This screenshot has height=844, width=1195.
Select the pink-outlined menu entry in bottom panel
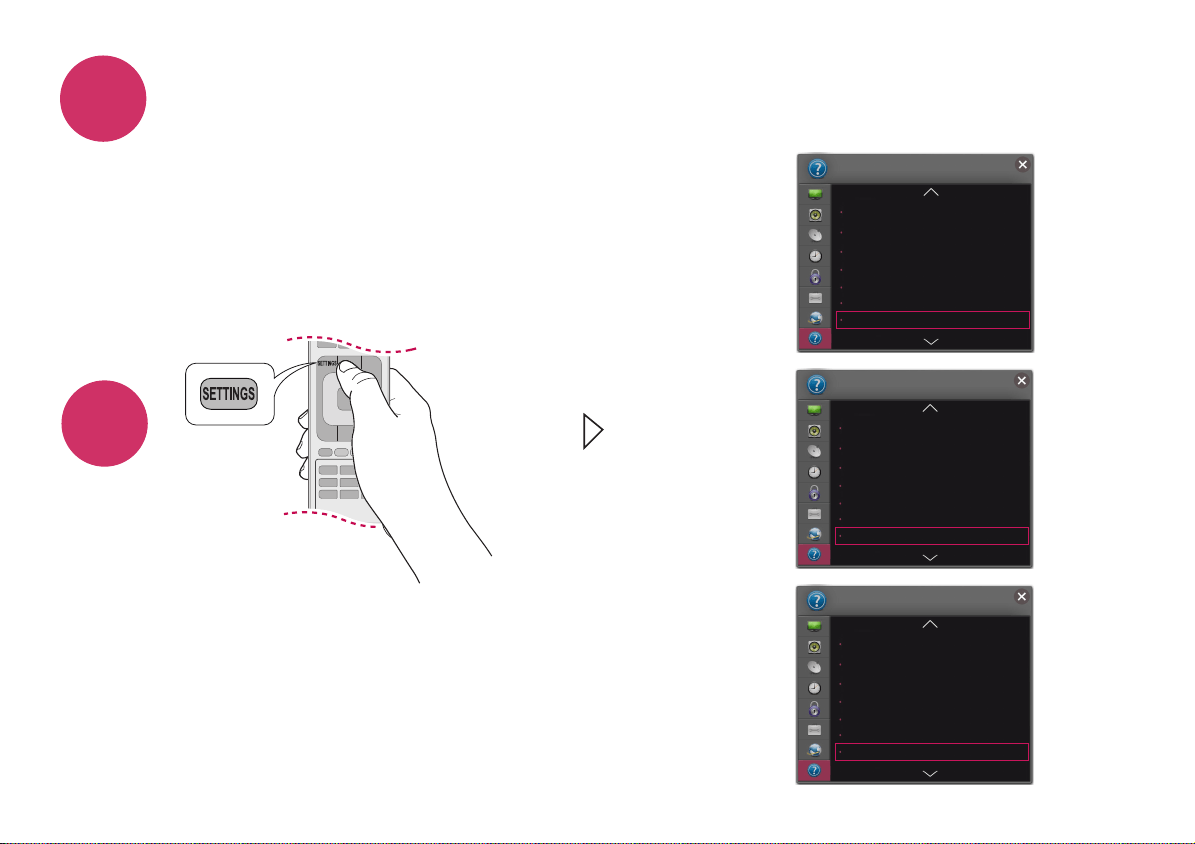coord(932,751)
